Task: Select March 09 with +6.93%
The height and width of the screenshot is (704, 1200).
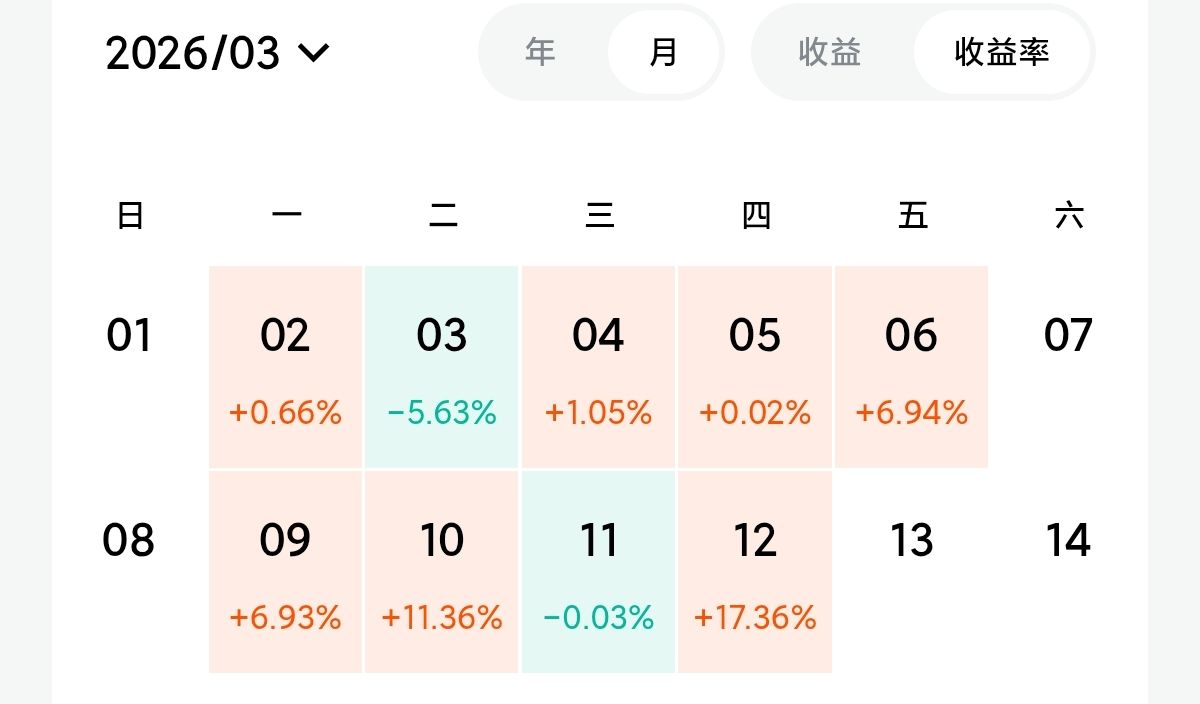Action: (x=285, y=572)
